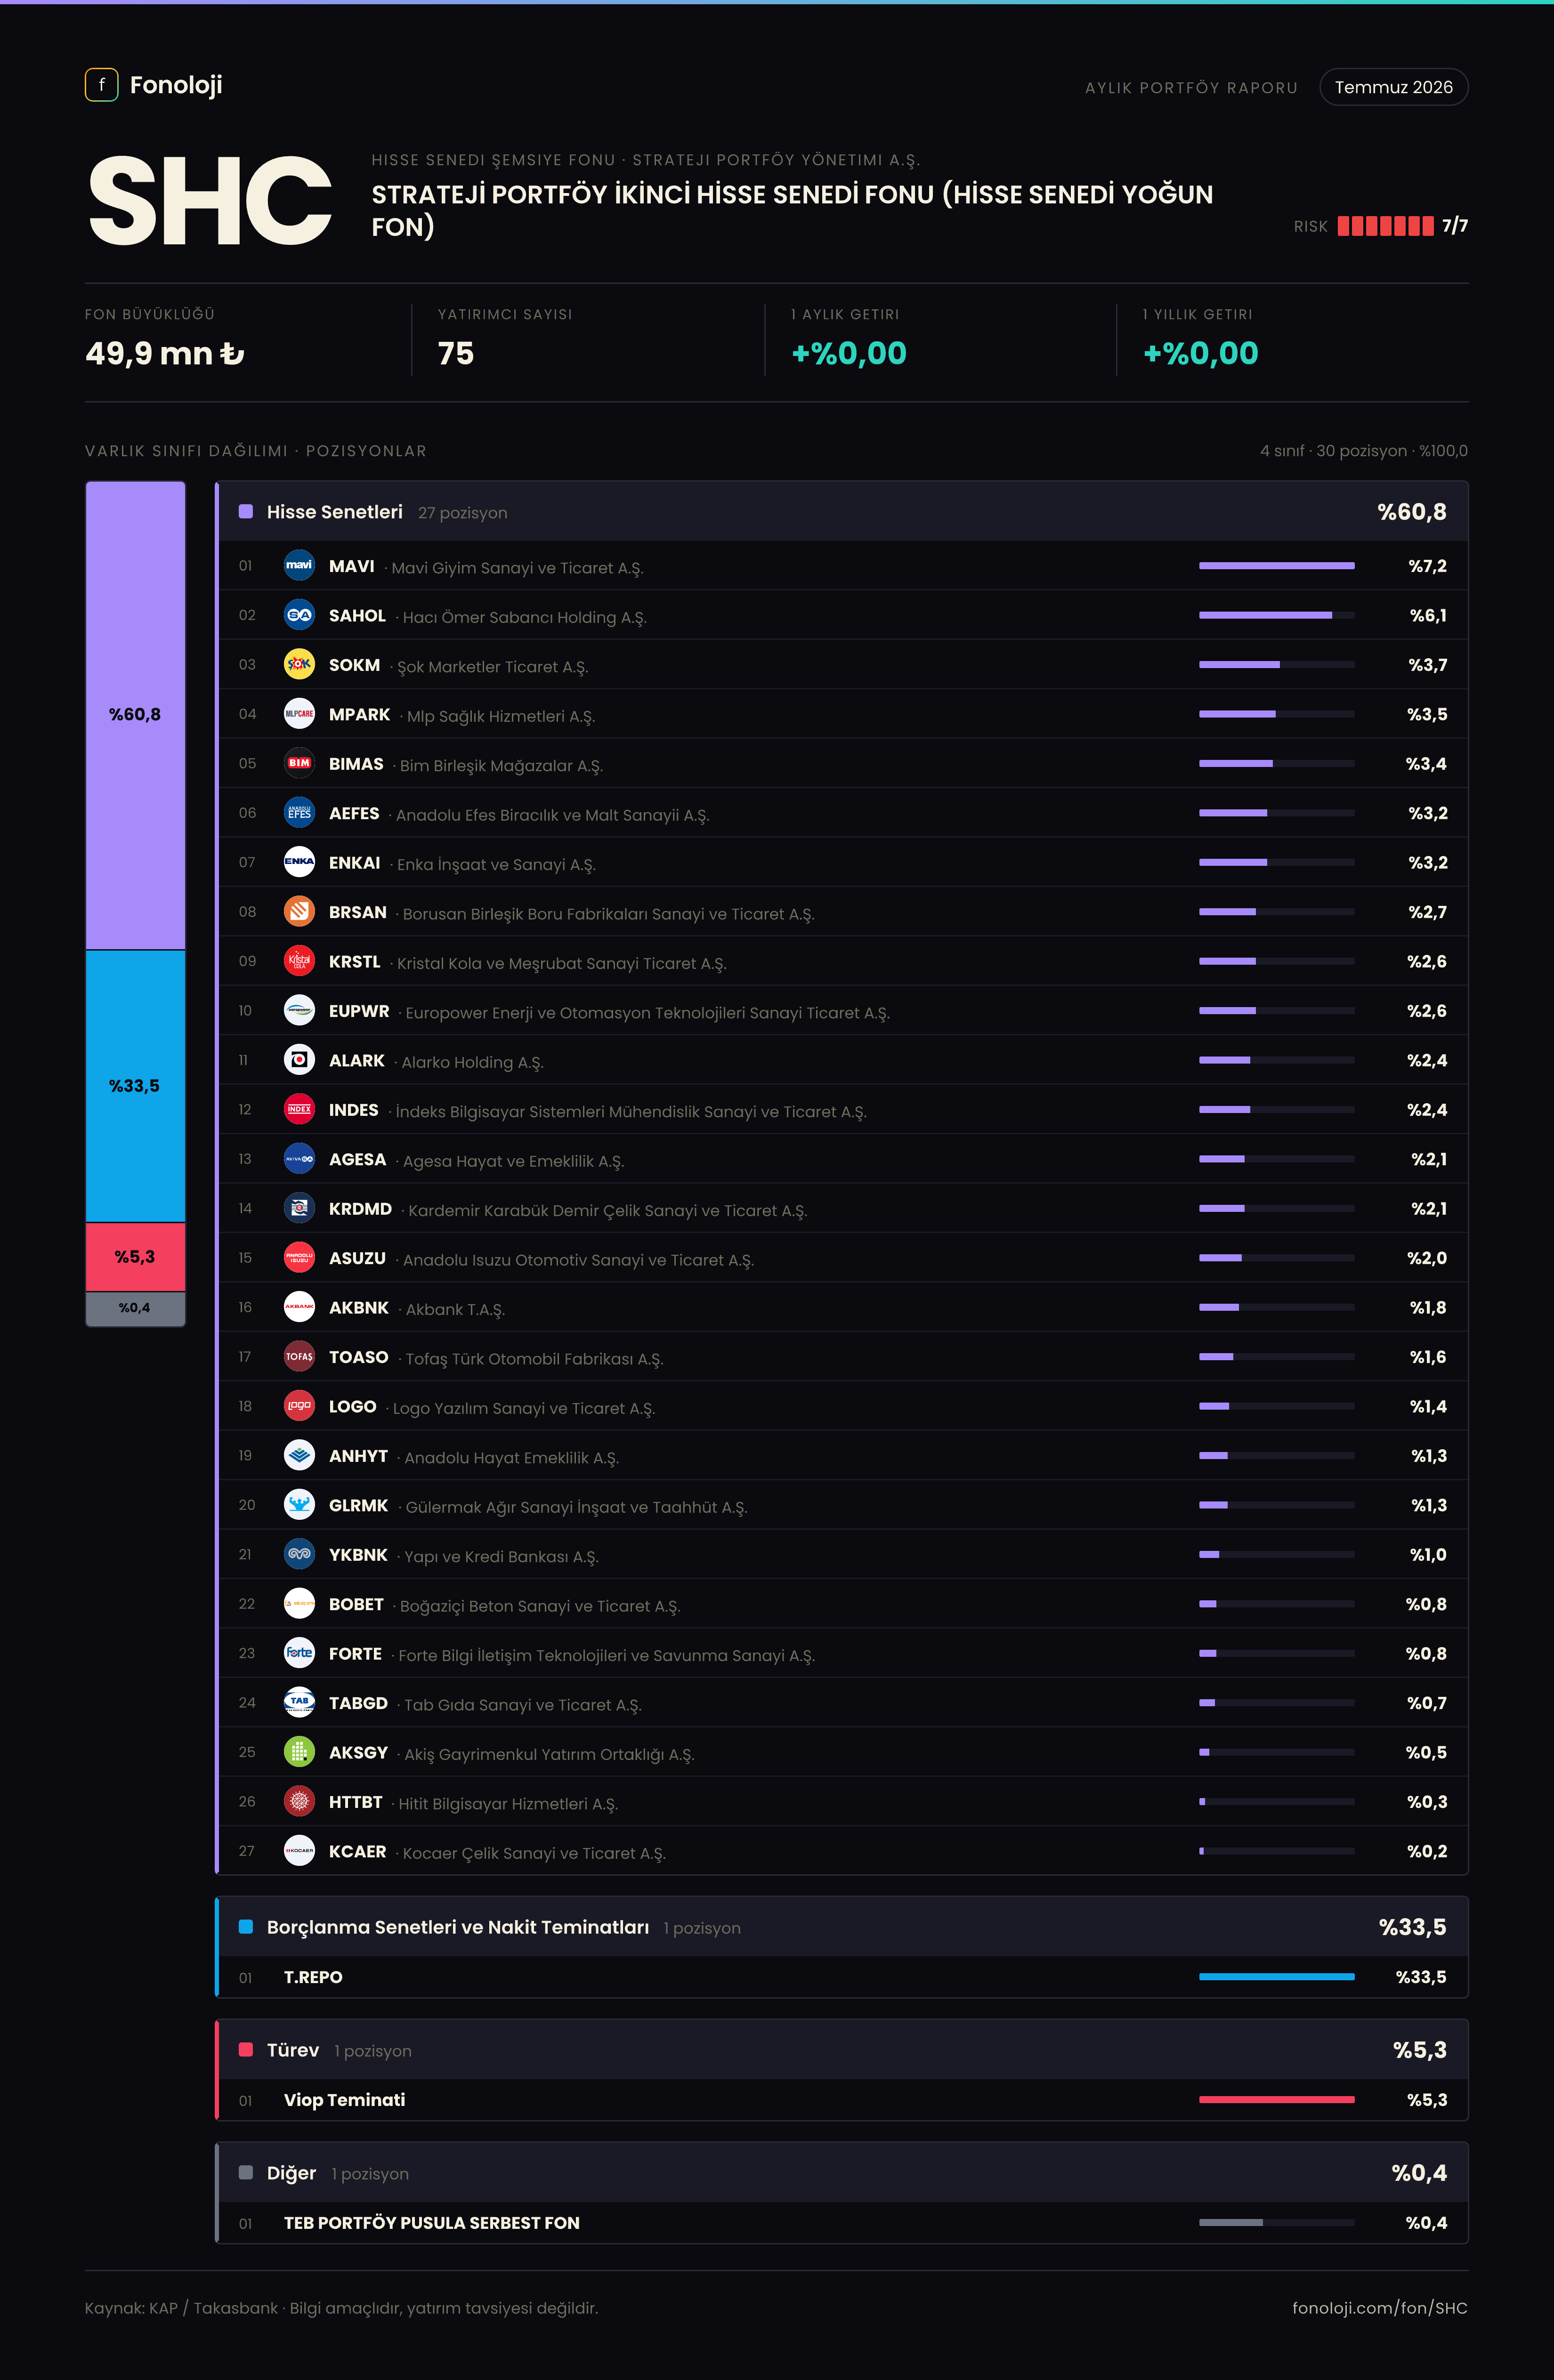Click the AKBNK Akbank logo

pos(299,1307)
